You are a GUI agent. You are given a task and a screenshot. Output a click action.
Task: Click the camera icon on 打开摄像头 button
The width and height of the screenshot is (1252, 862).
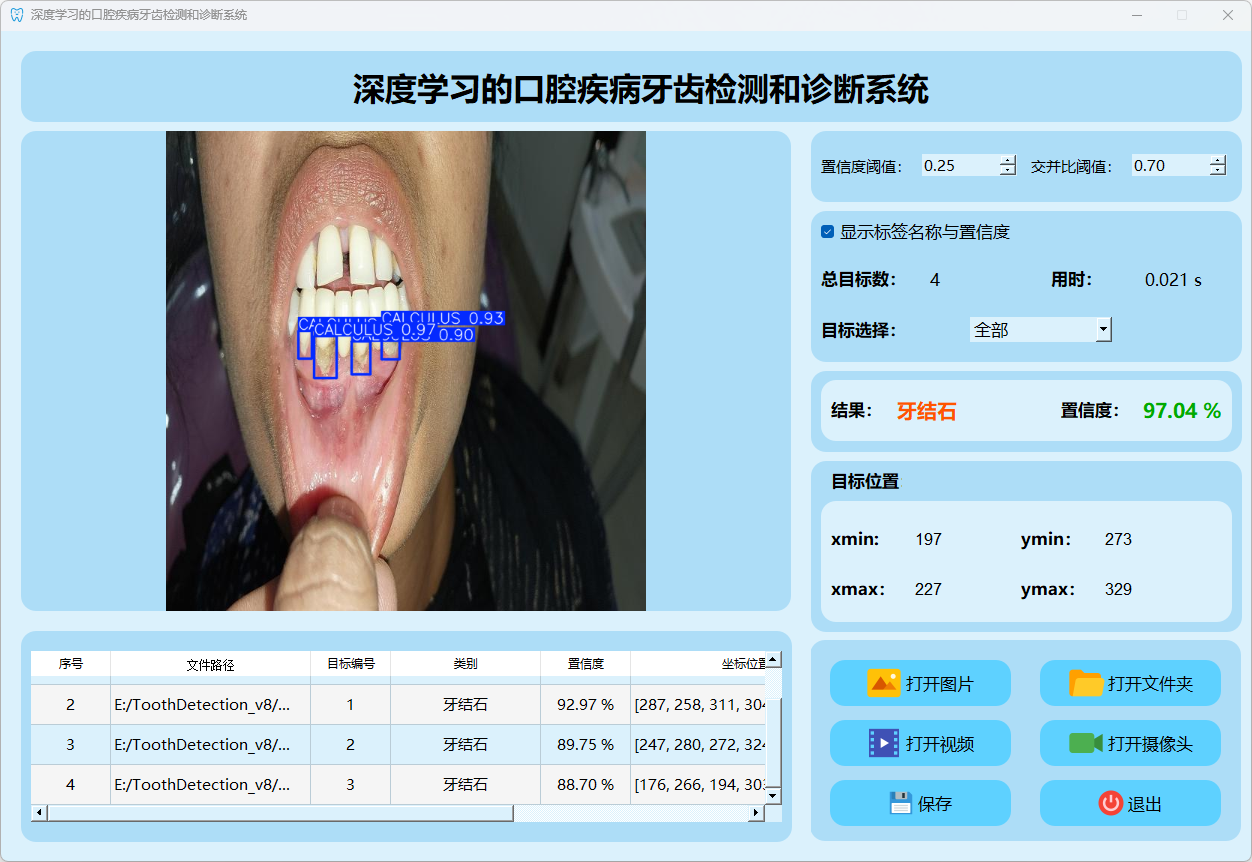point(1085,743)
